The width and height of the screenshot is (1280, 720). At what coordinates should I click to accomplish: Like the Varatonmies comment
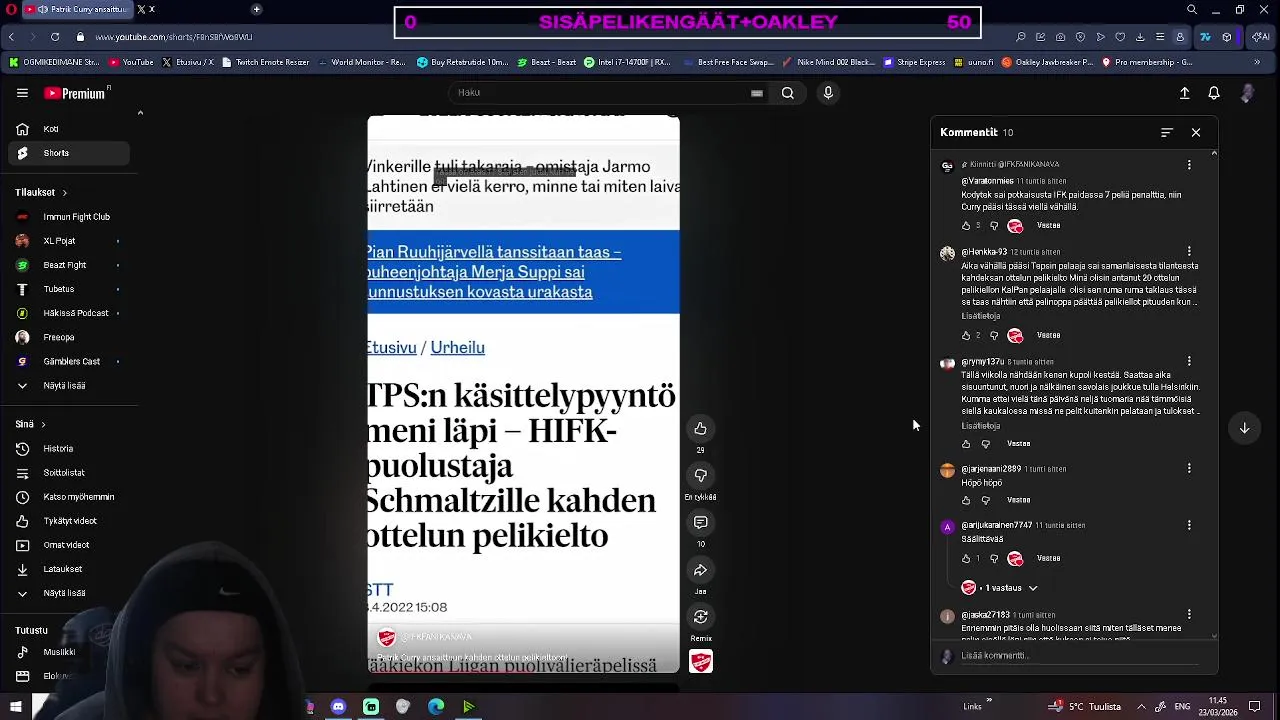[966, 226]
